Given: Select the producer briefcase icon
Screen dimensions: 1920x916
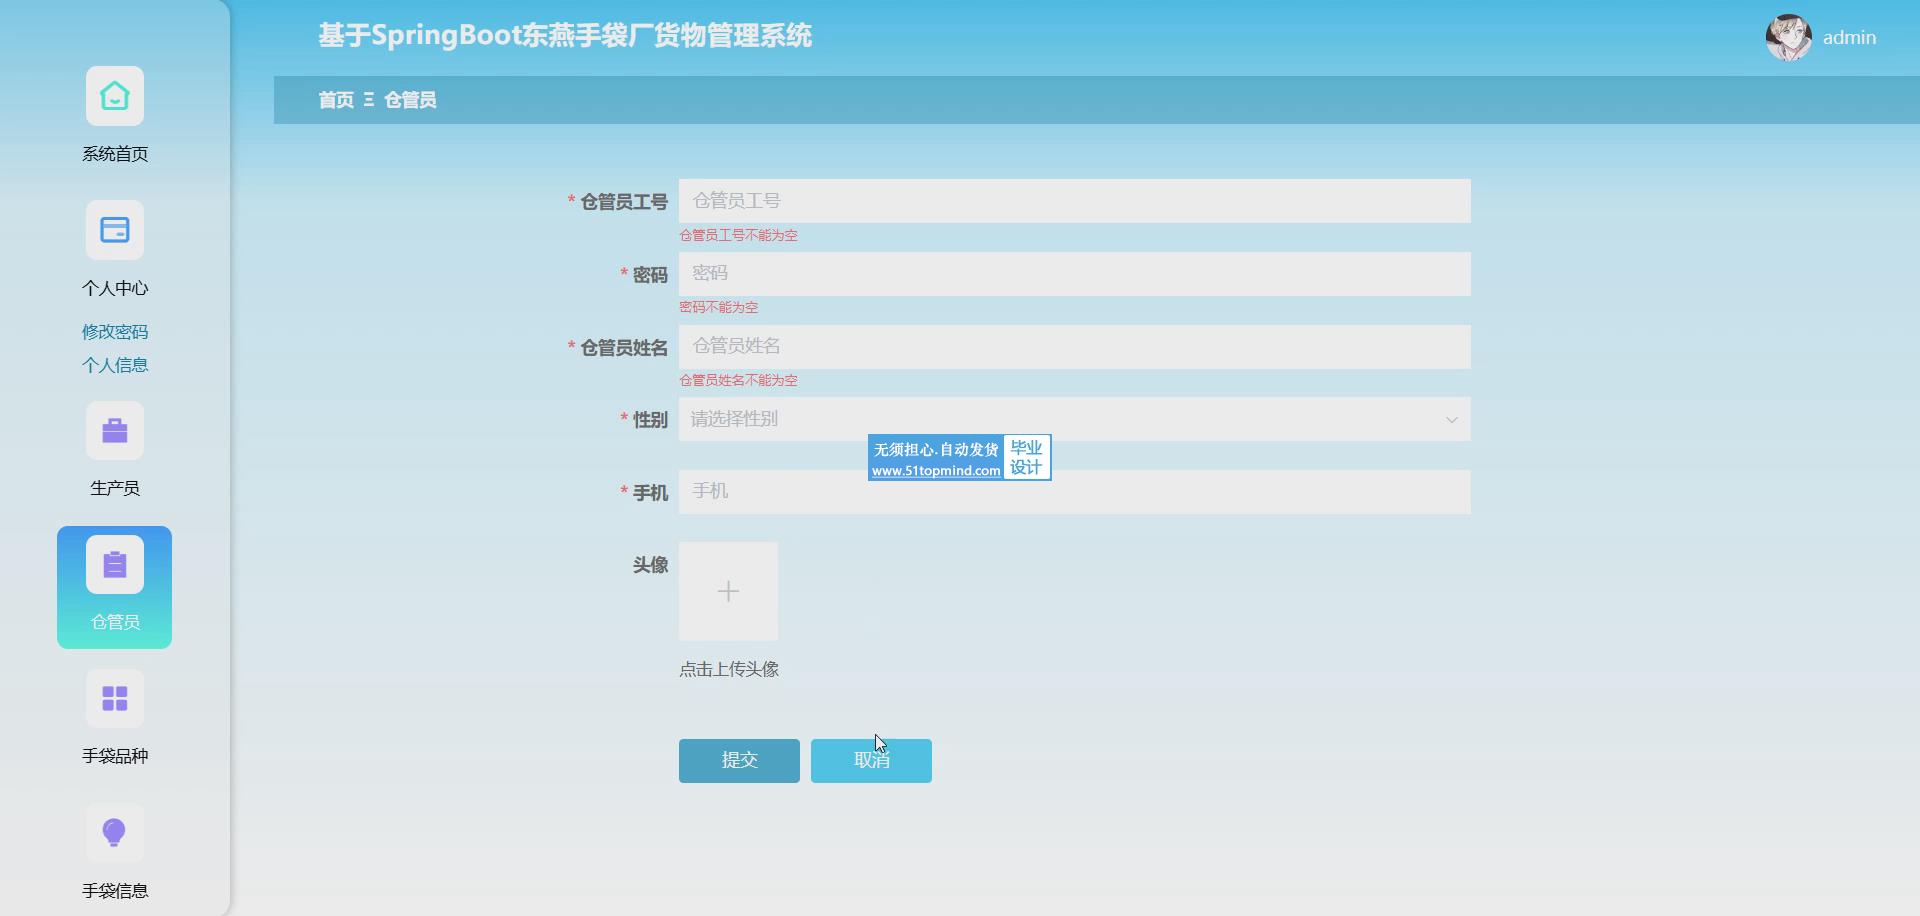Looking at the screenshot, I should [x=114, y=430].
